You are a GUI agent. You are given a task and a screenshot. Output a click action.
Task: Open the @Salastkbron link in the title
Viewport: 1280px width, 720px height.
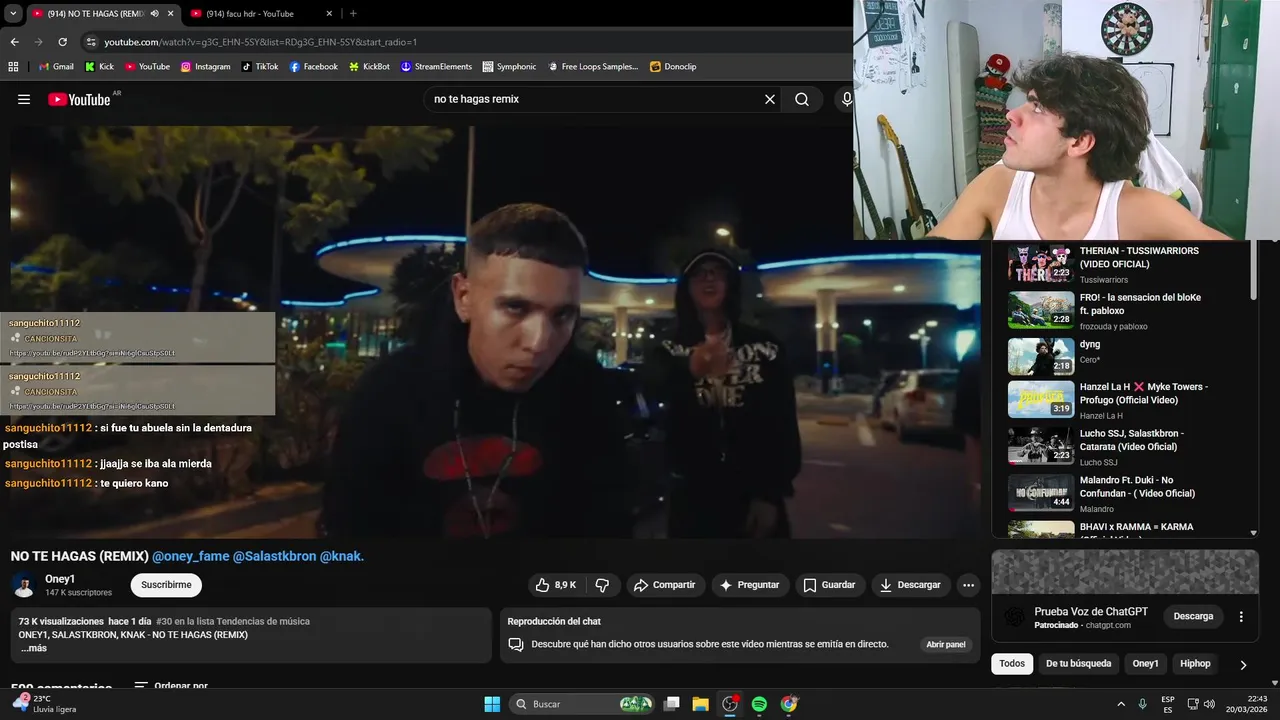tap(274, 556)
